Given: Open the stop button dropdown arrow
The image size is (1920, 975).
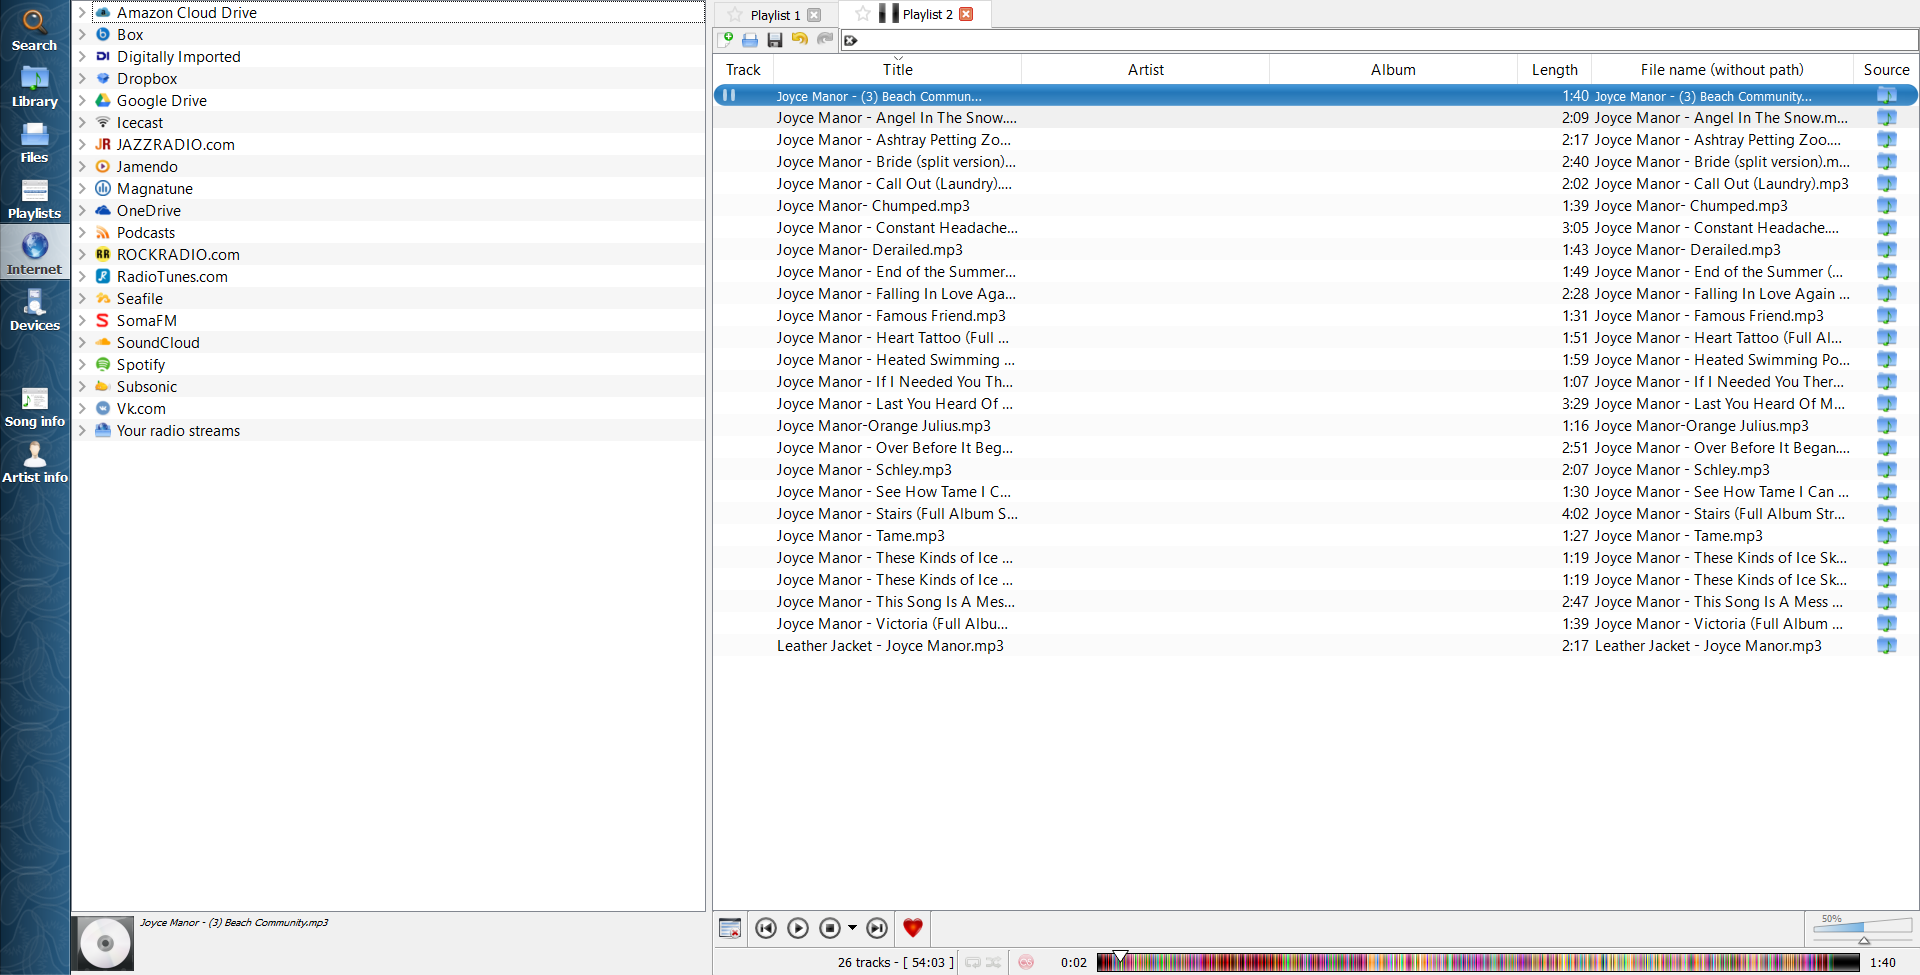Looking at the screenshot, I should coord(852,928).
